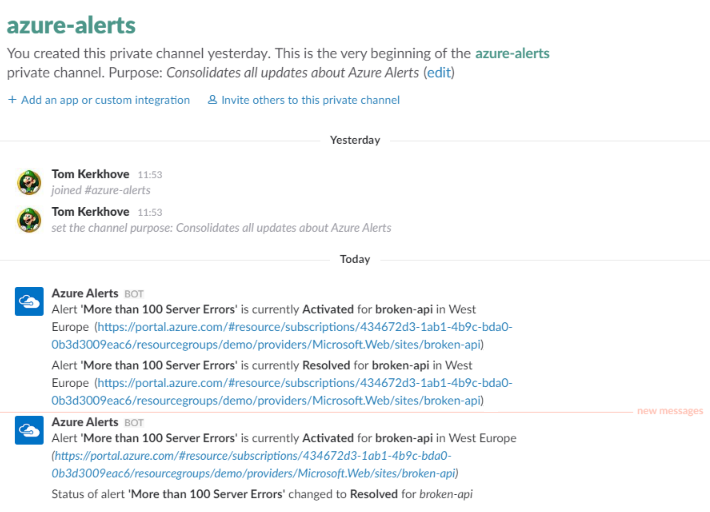This screenshot has height=512, width=710.
Task: Click first Azure Alerts bot cloud icon
Action: (29, 301)
